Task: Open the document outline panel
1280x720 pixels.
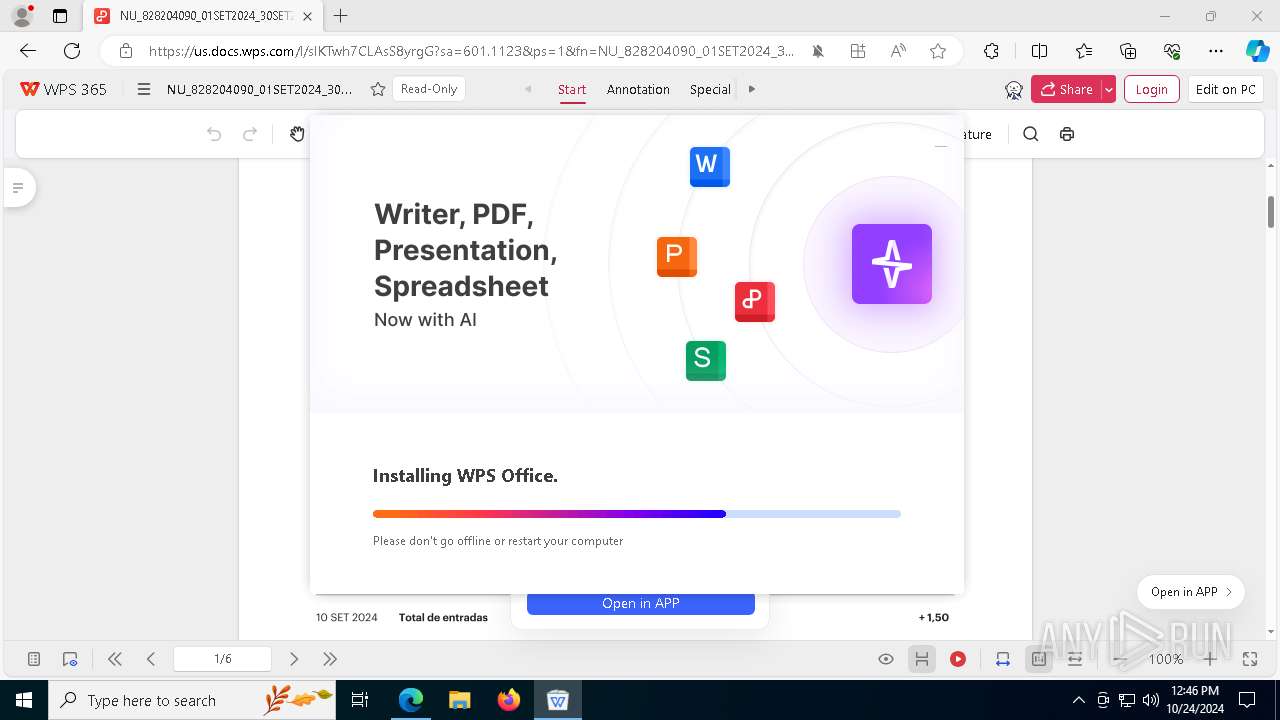Action: click(18, 187)
